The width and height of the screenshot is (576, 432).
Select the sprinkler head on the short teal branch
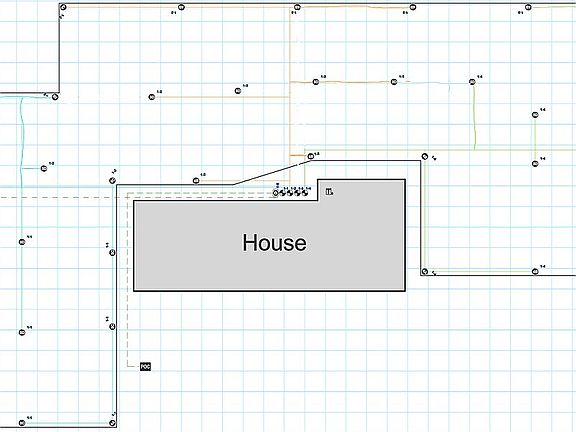[x=44, y=168]
